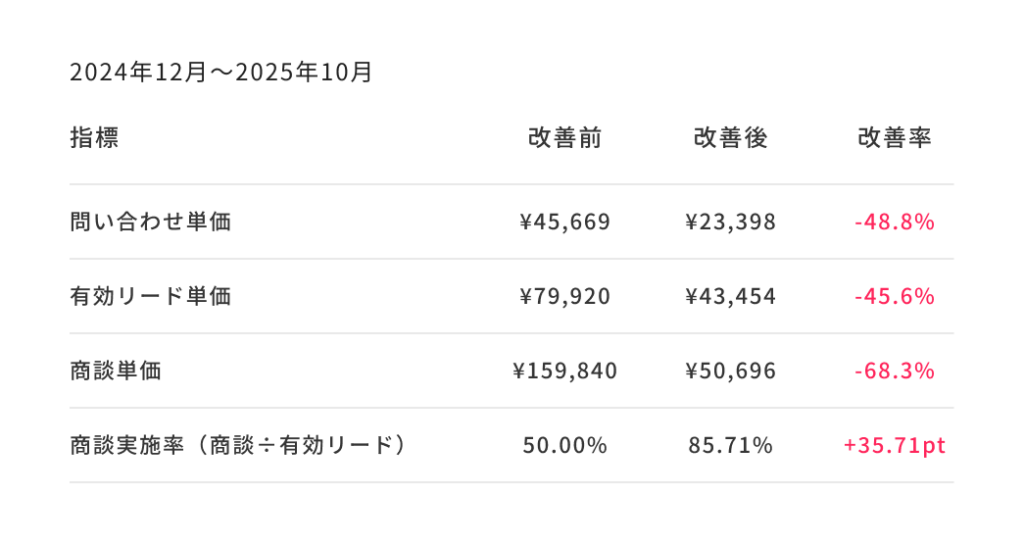
Task: Click the -45.6% improvement rate
Action: (x=895, y=297)
